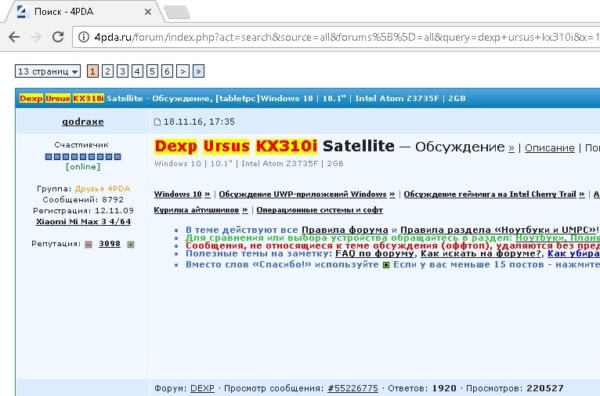Image resolution: width=600 pixels, height=396 pixels.
Task: Jump to last page double-arrow button
Action: point(198,71)
